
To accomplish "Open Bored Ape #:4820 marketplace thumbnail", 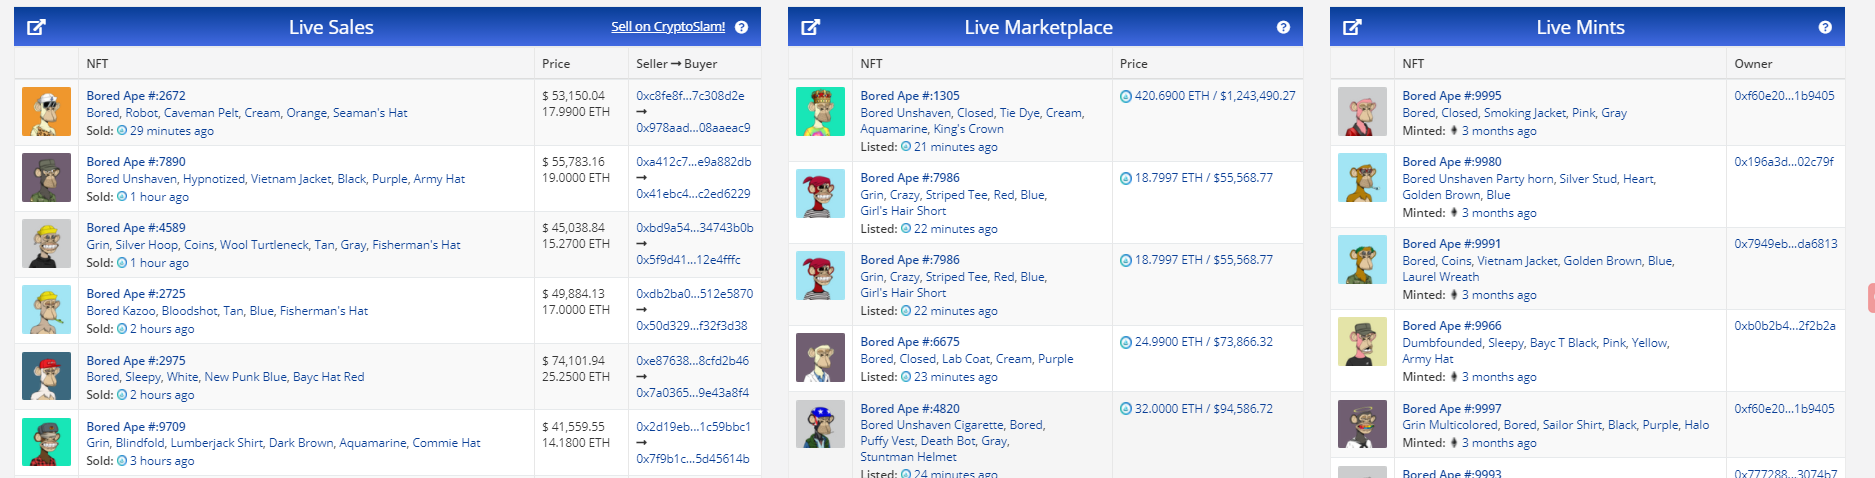I will [x=821, y=424].
